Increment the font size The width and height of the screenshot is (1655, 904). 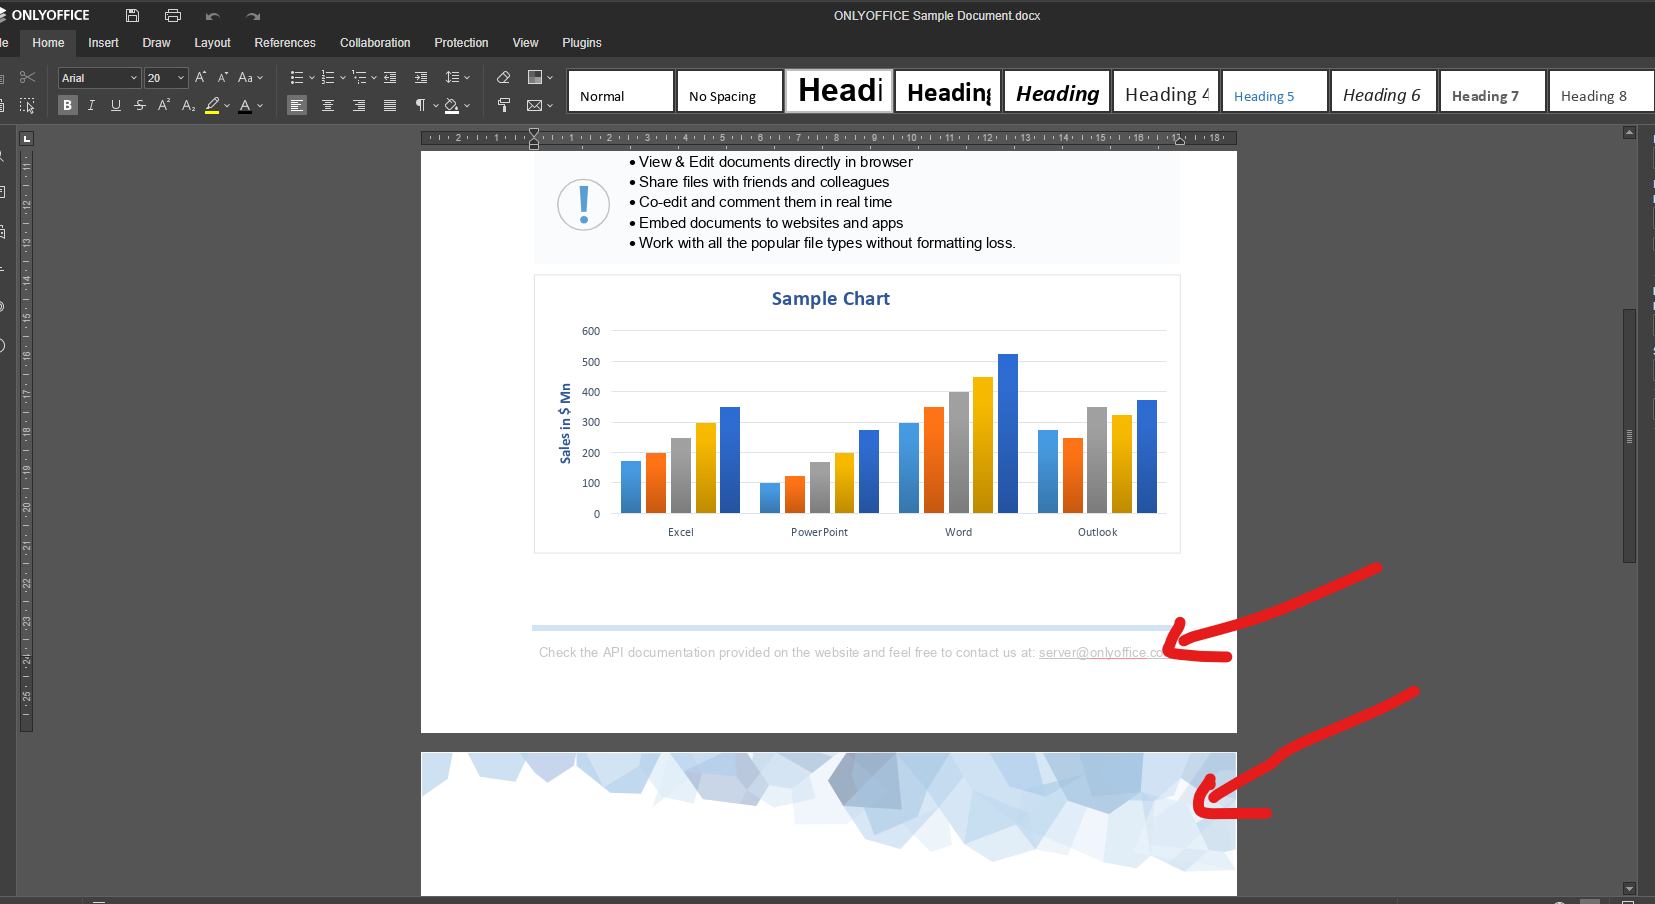pyautogui.click(x=200, y=77)
